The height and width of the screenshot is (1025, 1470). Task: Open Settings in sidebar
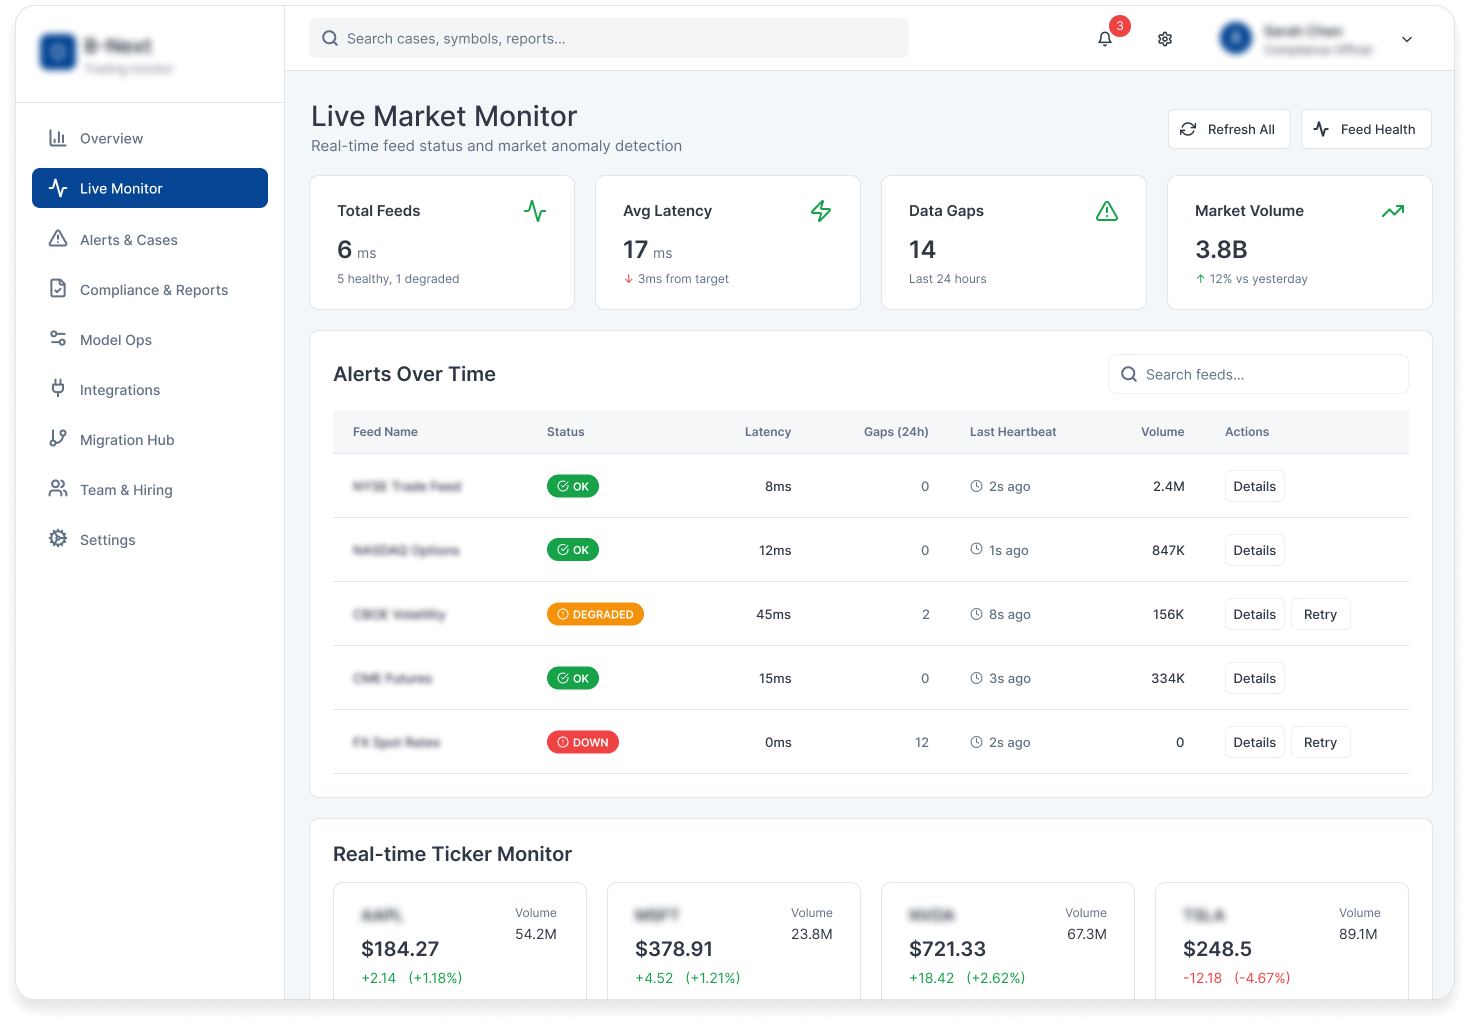(x=150, y=540)
